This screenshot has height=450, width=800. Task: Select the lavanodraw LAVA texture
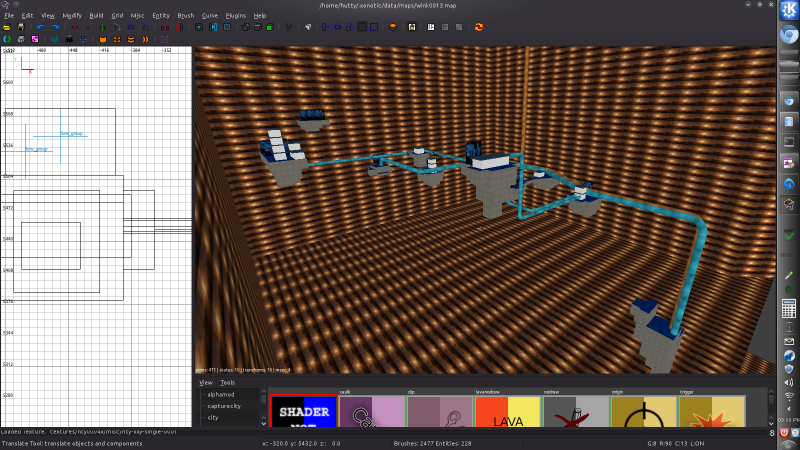click(507, 416)
